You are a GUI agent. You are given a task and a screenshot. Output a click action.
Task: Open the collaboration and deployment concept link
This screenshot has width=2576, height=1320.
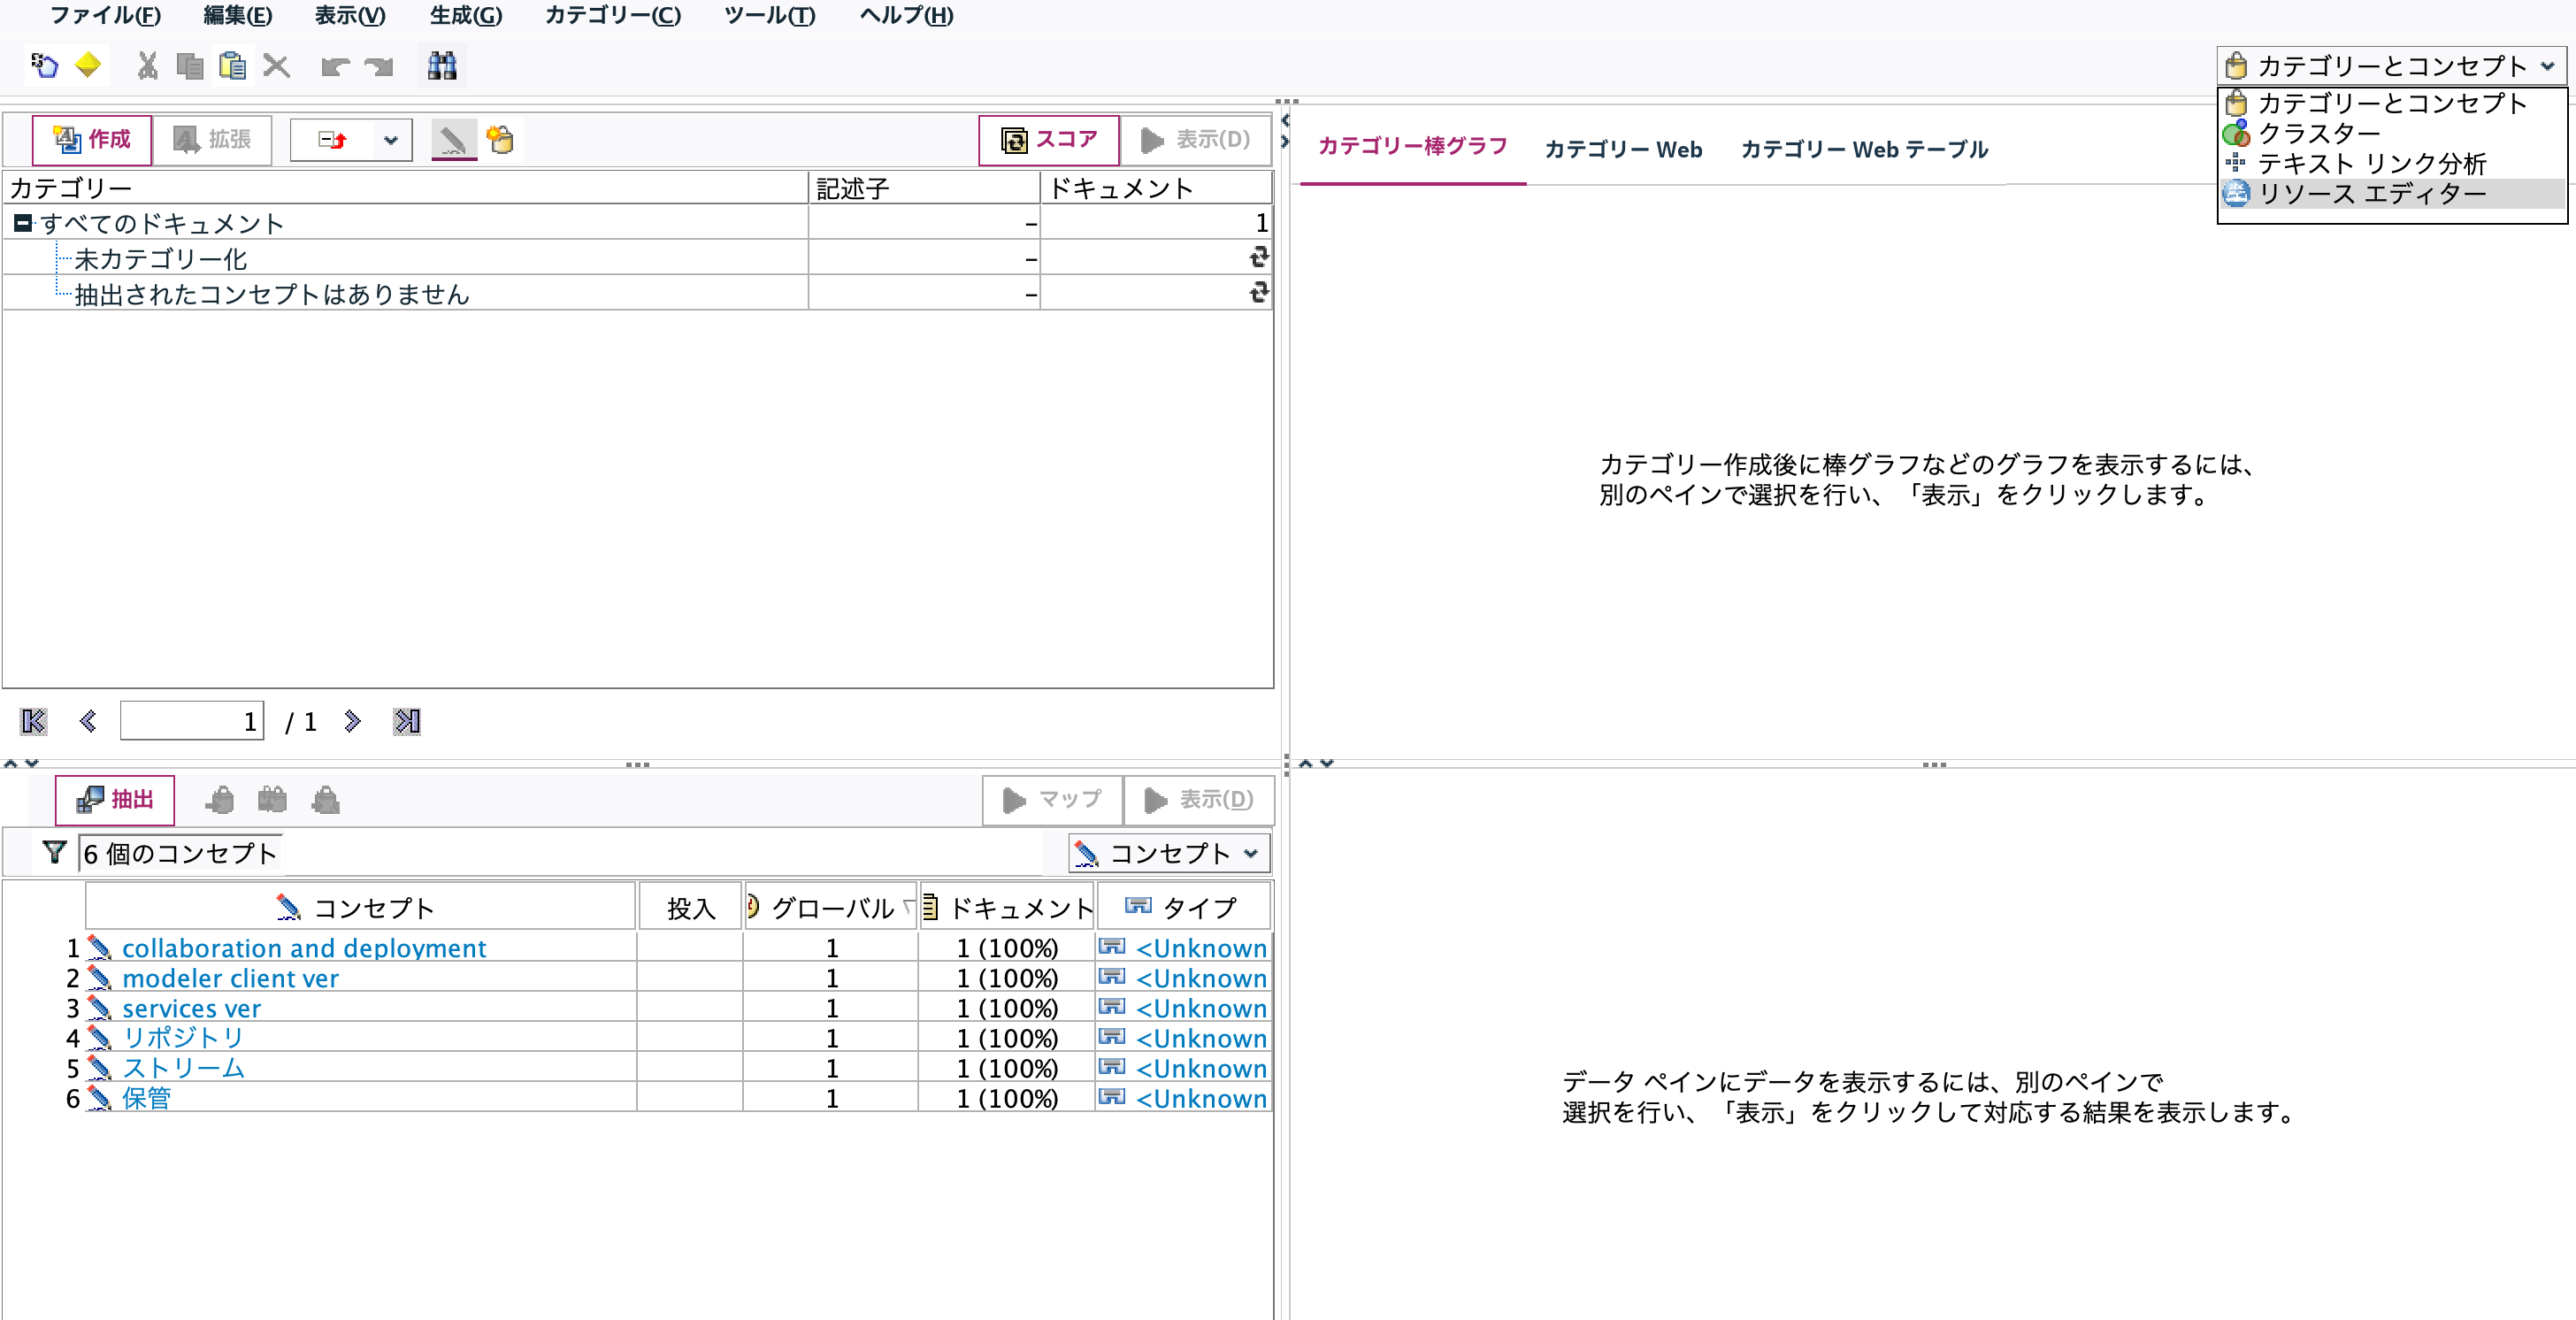pos(303,947)
